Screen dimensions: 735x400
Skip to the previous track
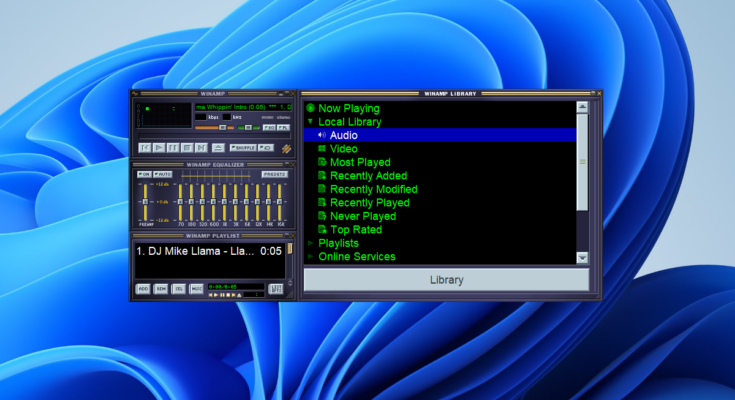click(x=145, y=147)
